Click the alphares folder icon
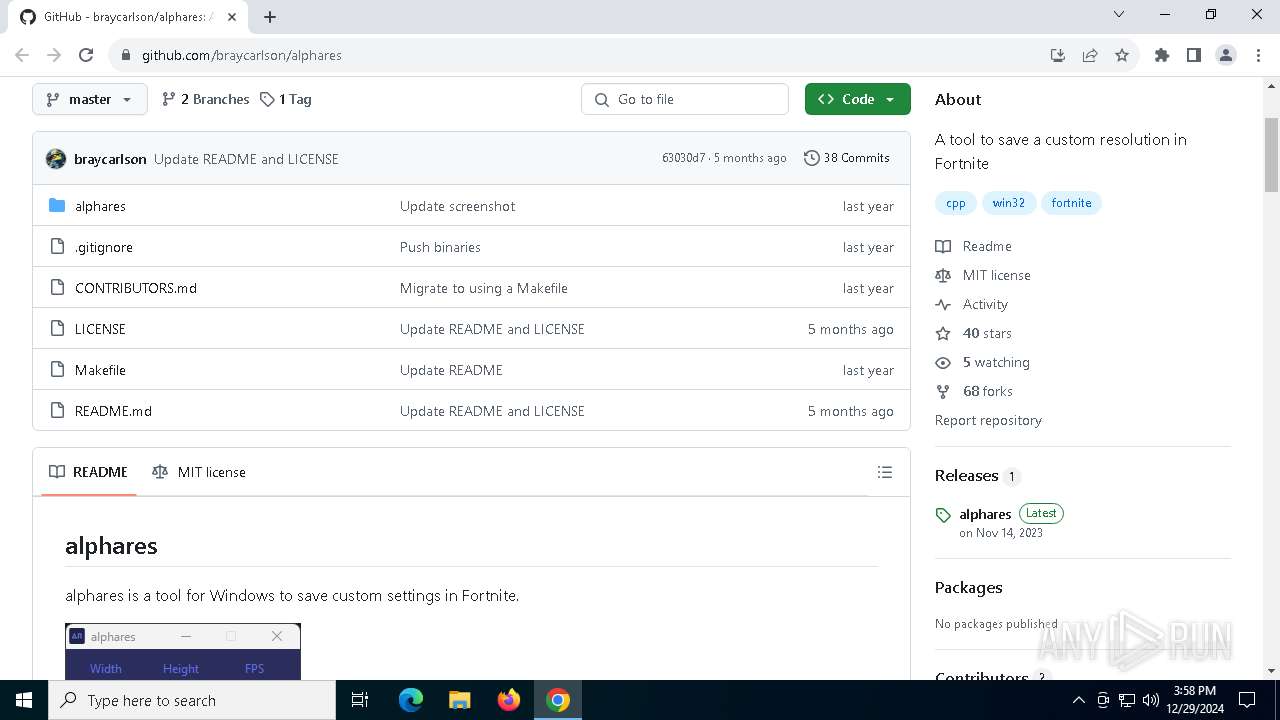This screenshot has height=720, width=1280. click(x=57, y=206)
